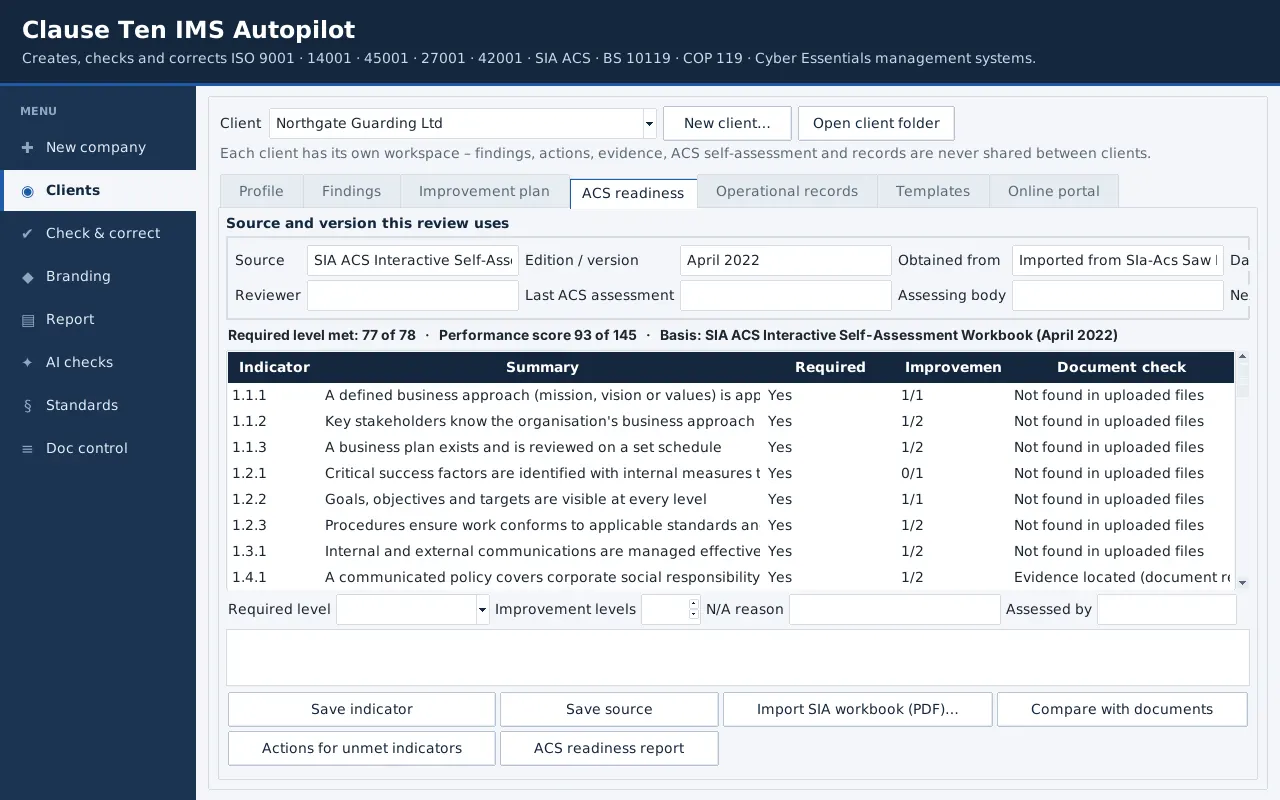Select indicator row 1.2.1
The width and height of the screenshot is (1280, 800).
(x=731, y=473)
